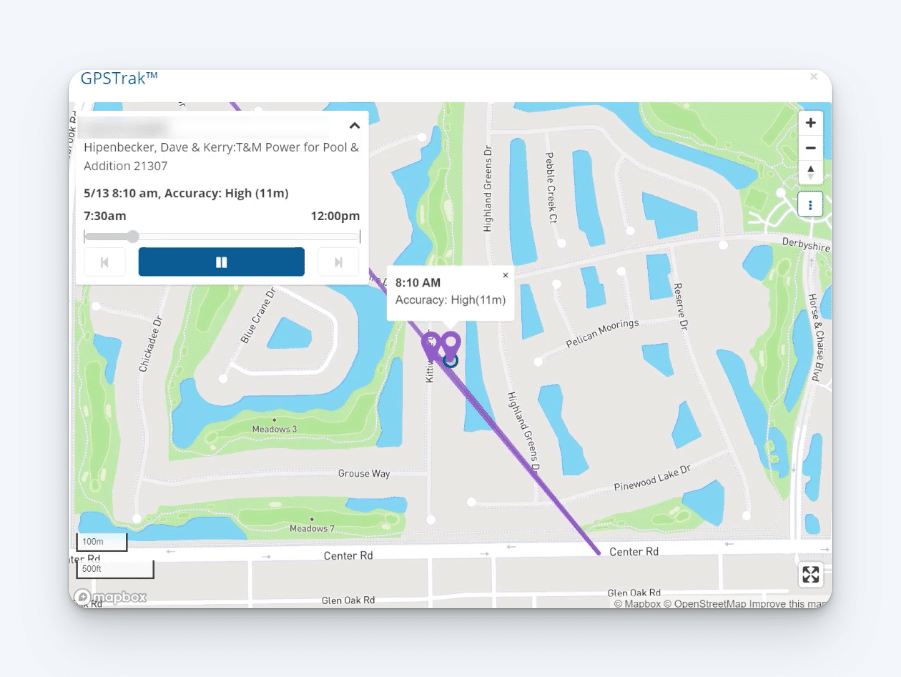Click the blue current position circle

(x=451, y=361)
